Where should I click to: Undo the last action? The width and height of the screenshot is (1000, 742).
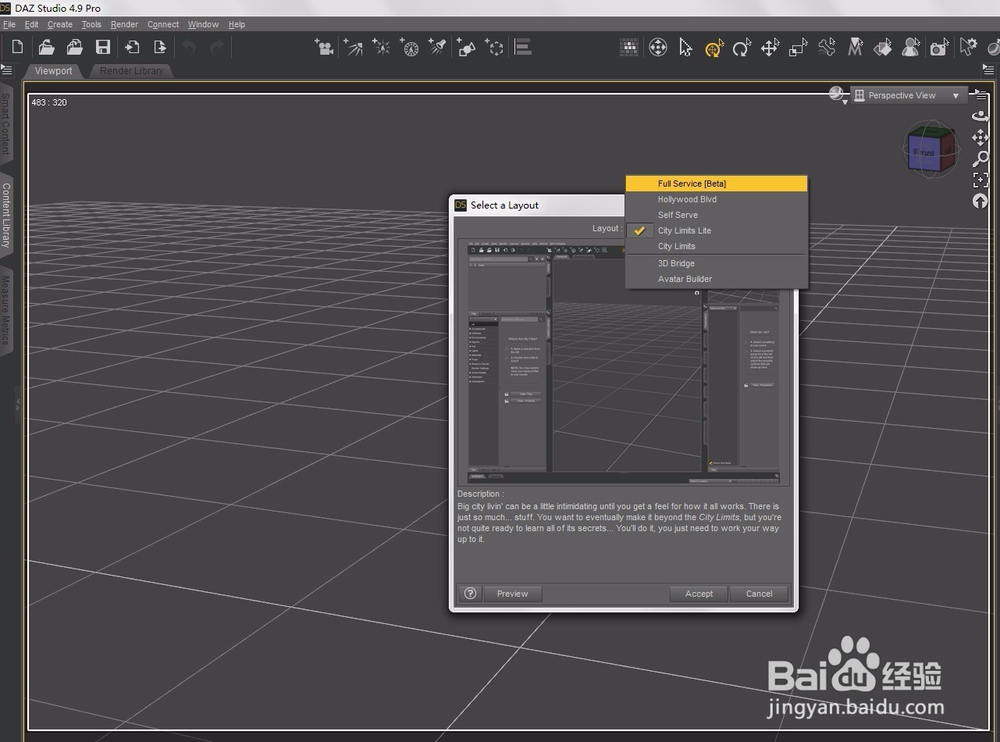189,47
